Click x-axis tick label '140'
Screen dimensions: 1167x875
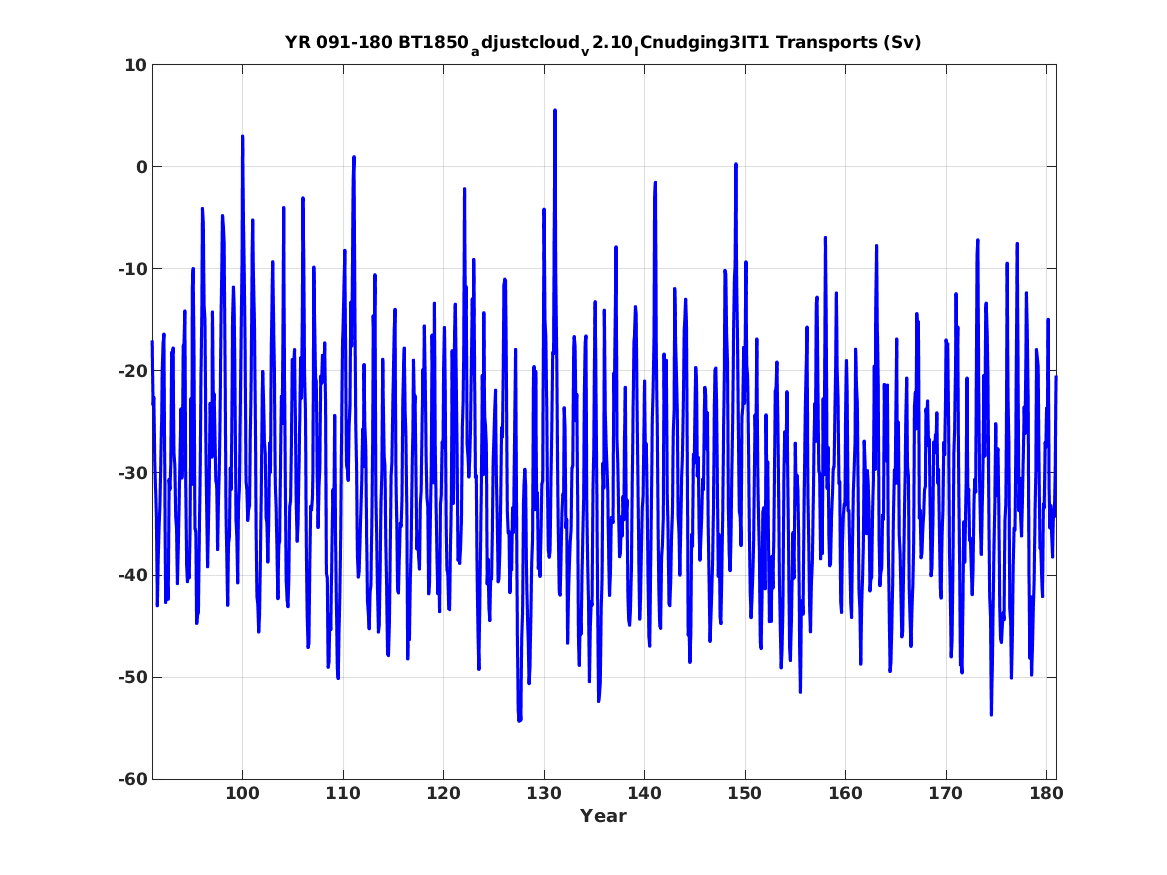(645, 794)
